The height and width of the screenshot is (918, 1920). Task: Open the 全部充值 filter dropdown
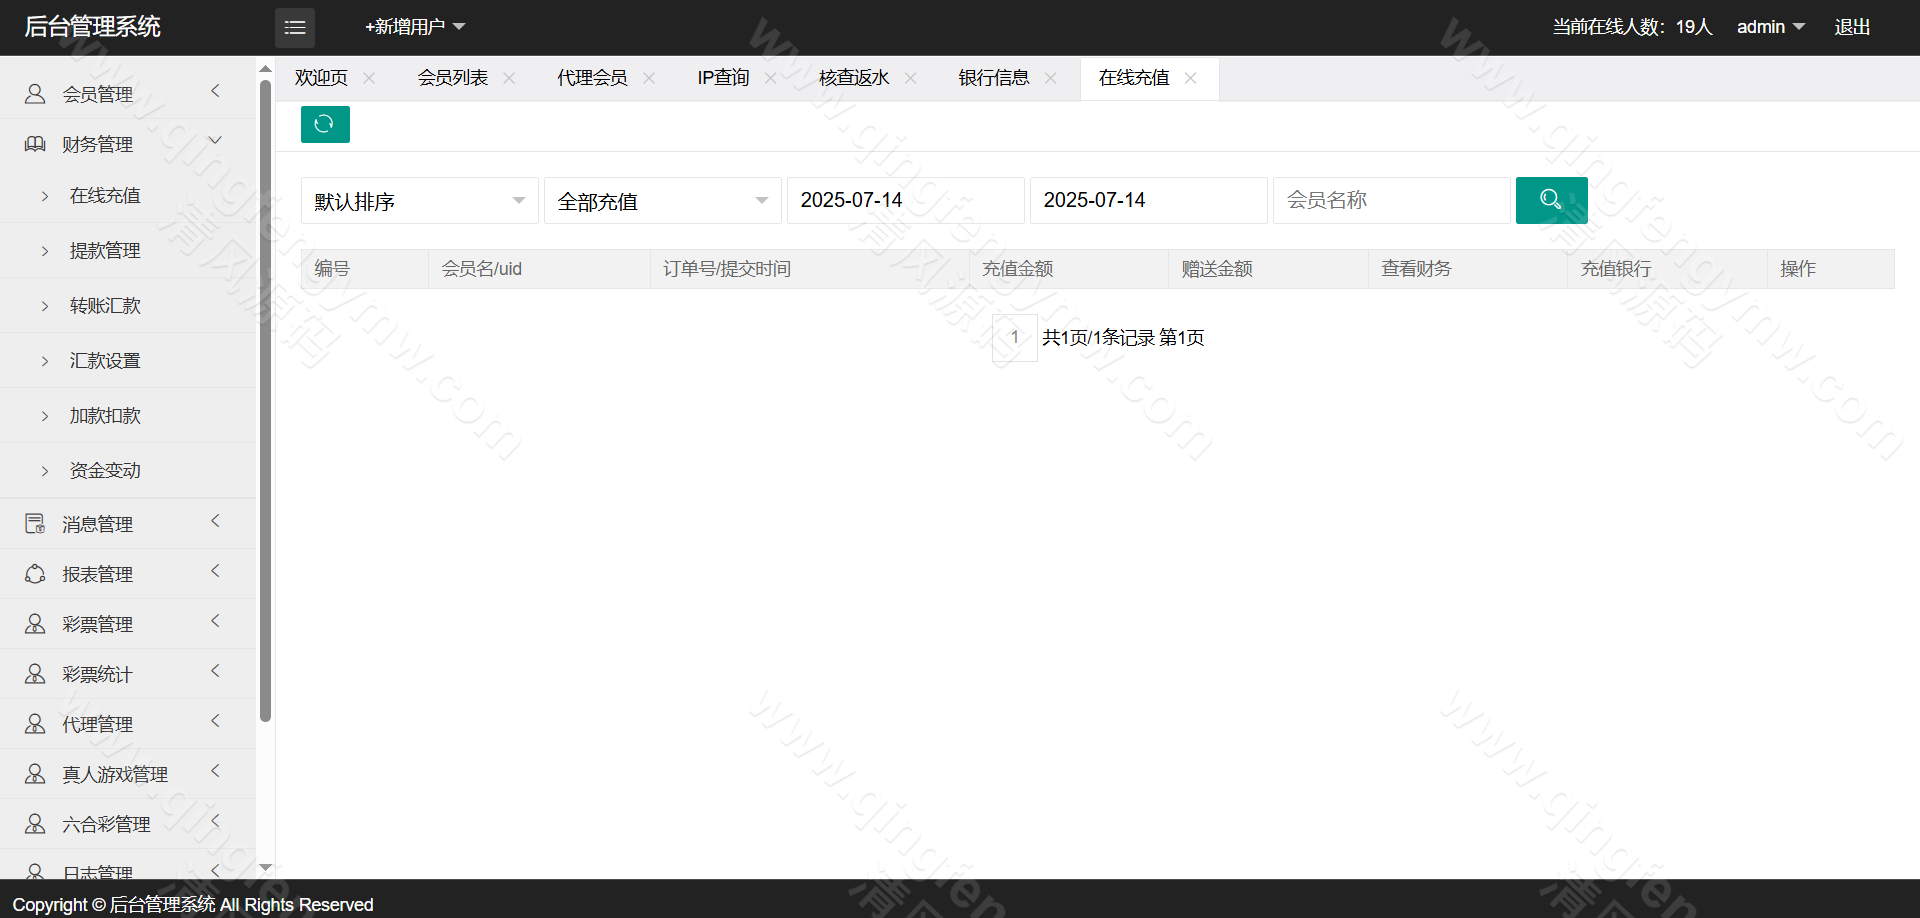662,201
